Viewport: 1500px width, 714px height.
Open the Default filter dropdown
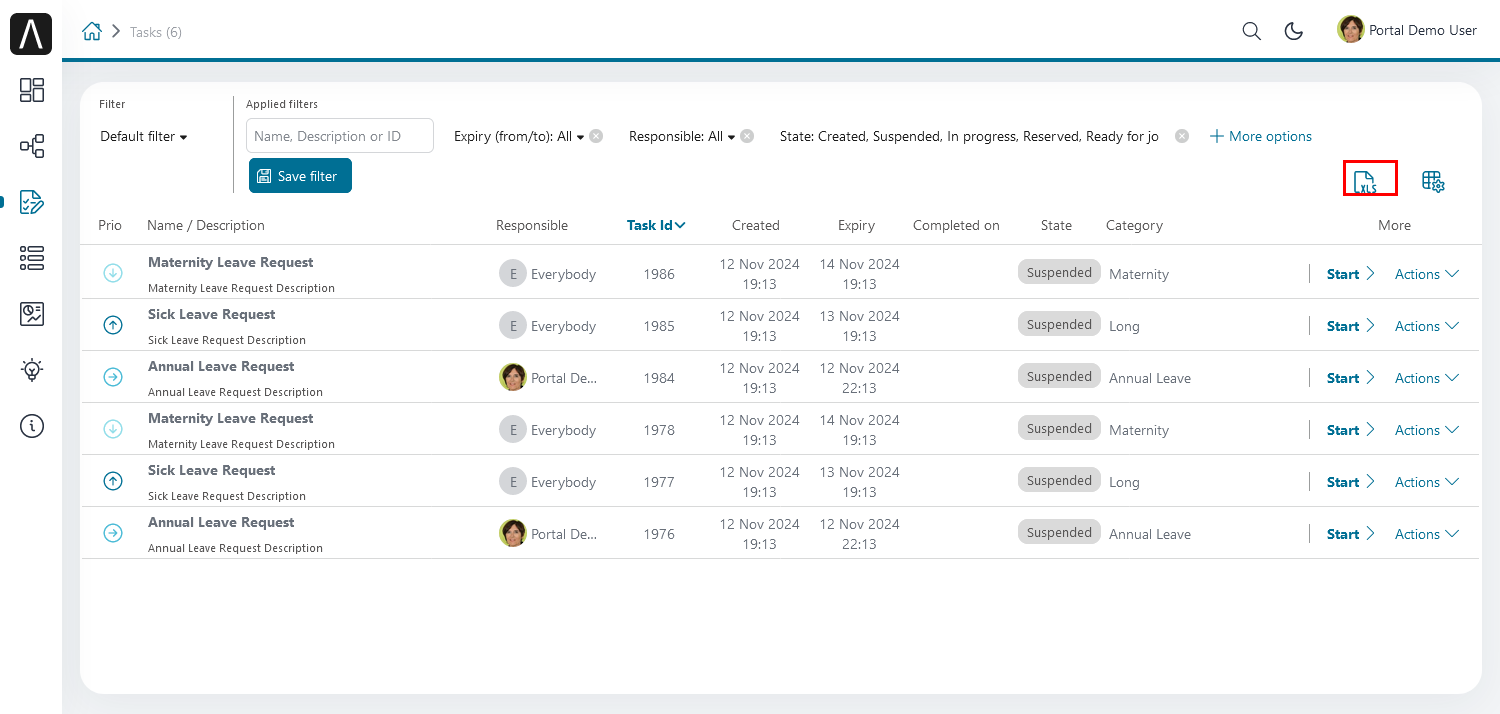pos(144,136)
